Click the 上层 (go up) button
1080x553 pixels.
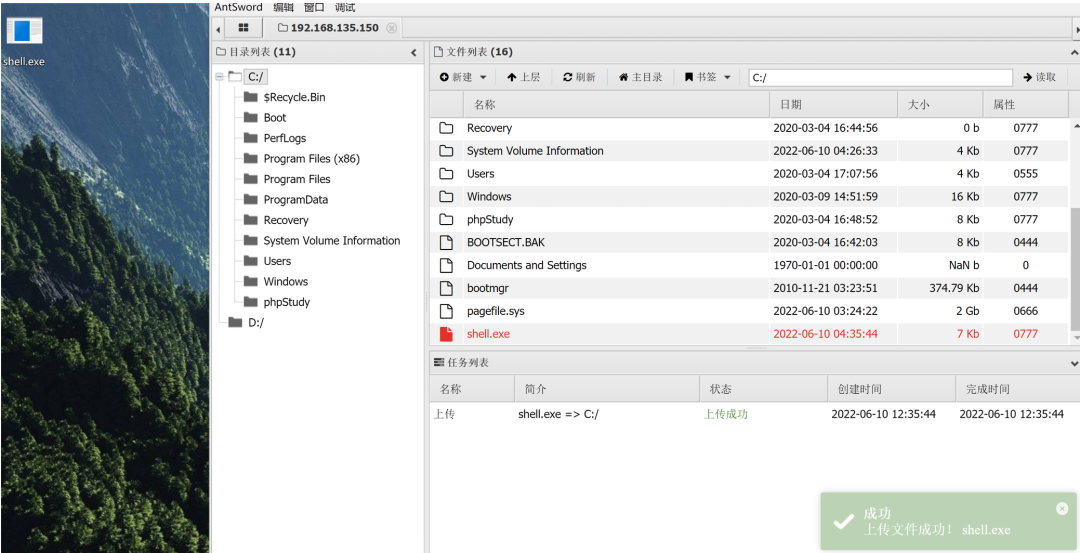(523, 77)
